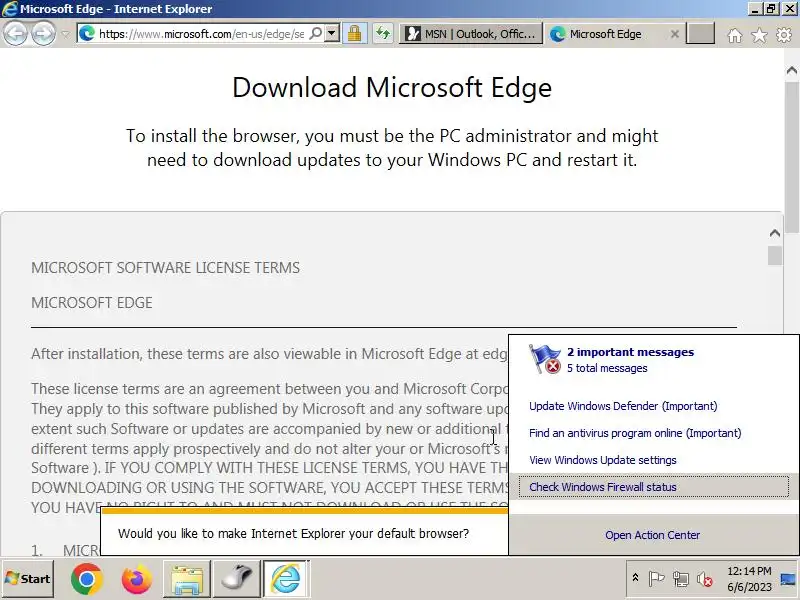Go back using the browser Back arrow
This screenshot has height=600, width=800.
click(x=15, y=34)
